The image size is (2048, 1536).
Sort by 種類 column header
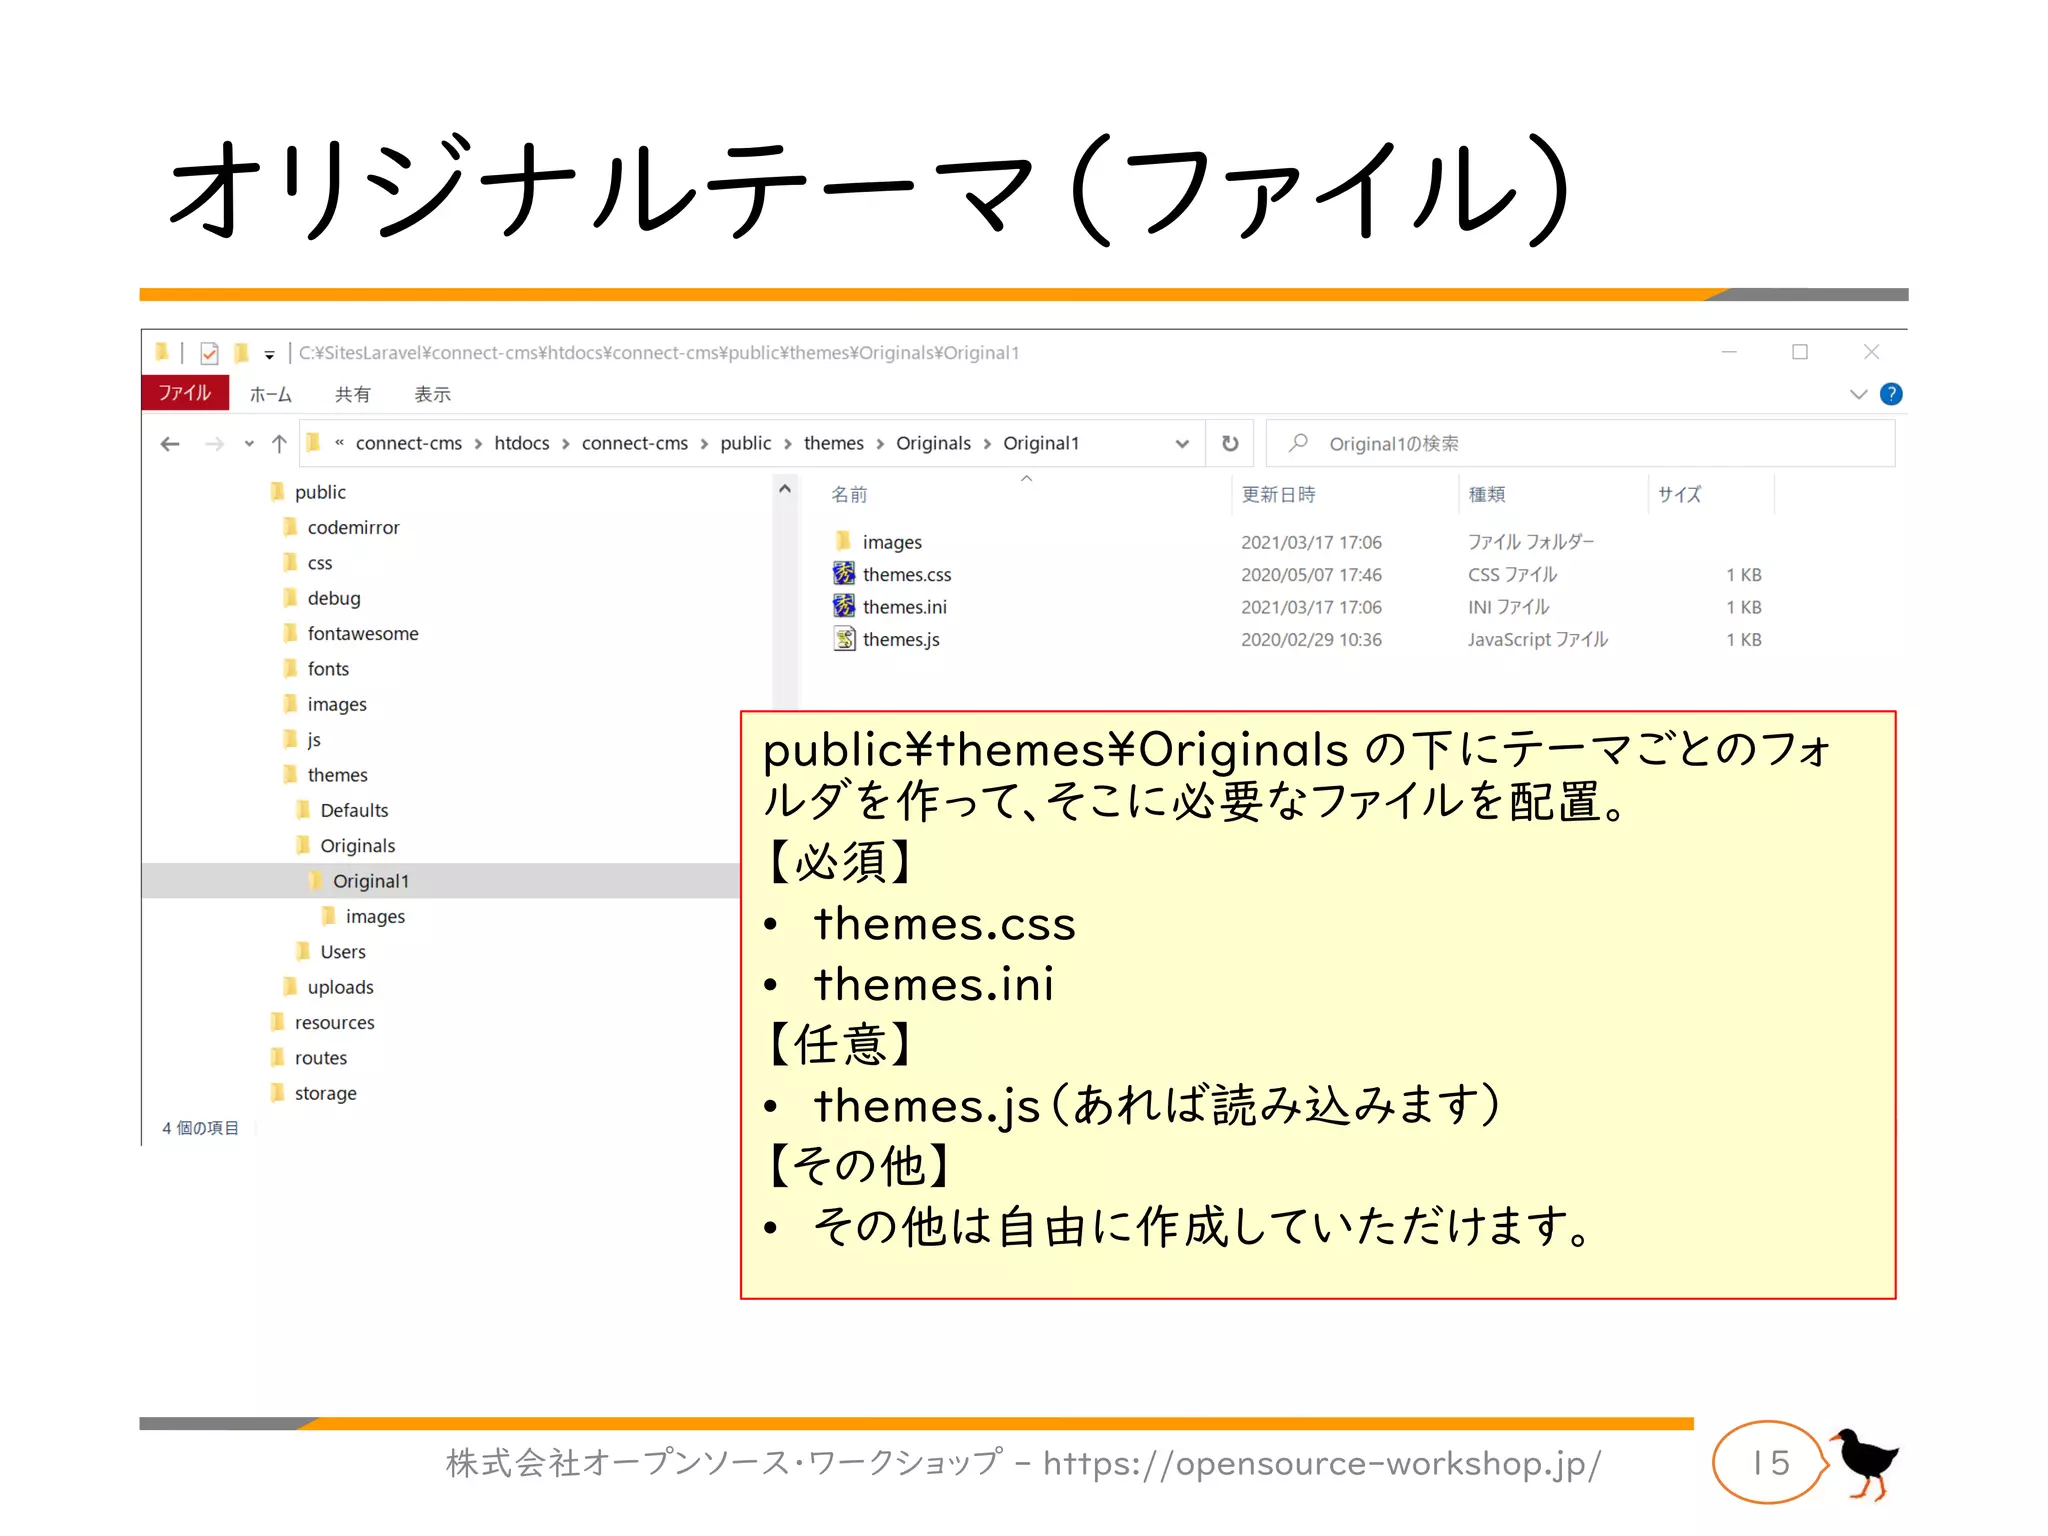point(1487,494)
